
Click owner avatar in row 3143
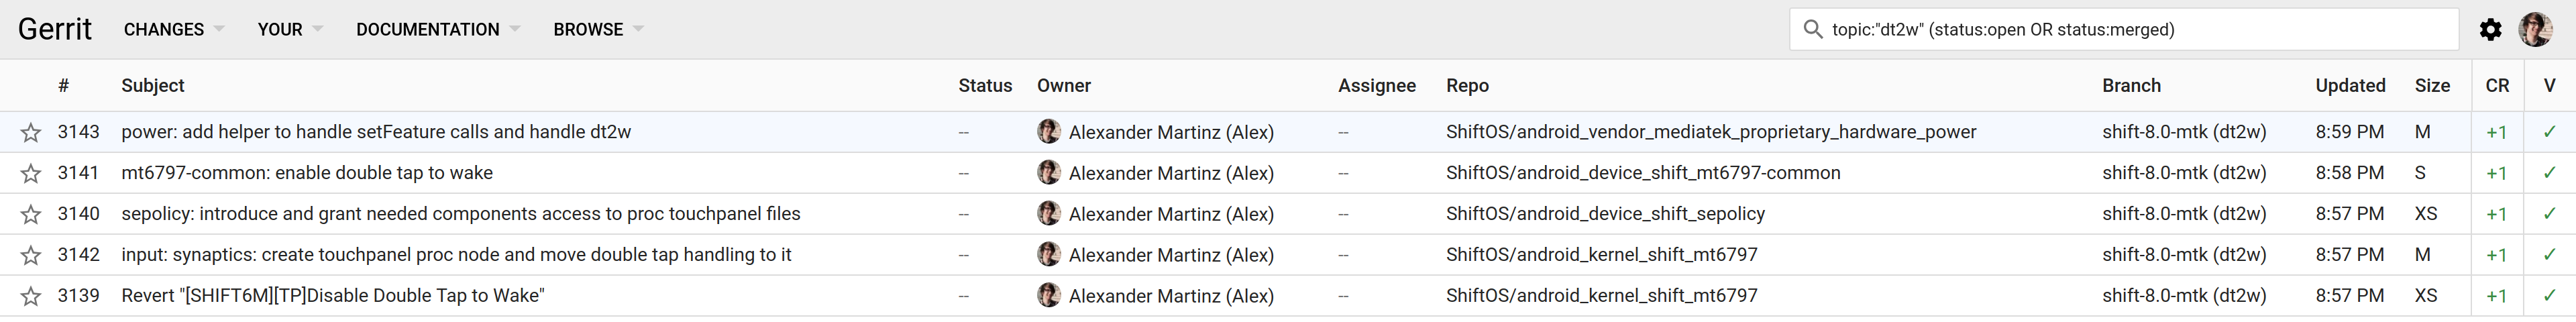[x=1049, y=132]
